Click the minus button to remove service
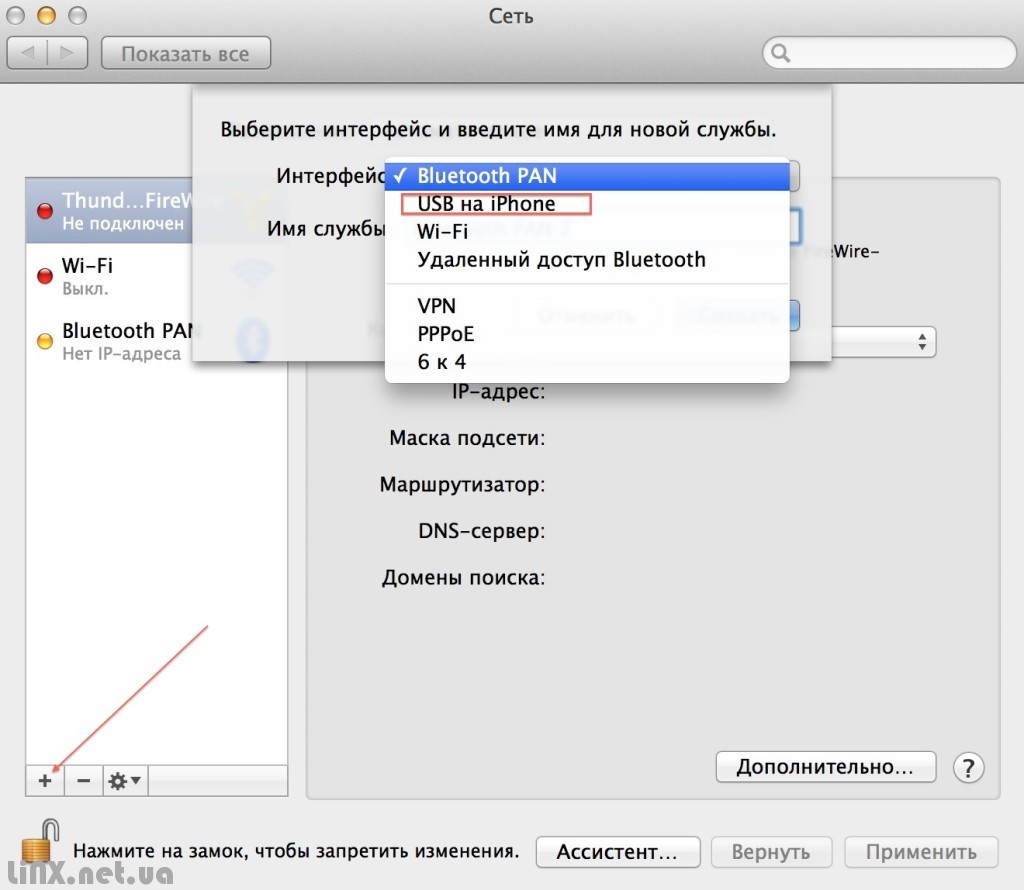The image size is (1024, 890). tap(84, 780)
